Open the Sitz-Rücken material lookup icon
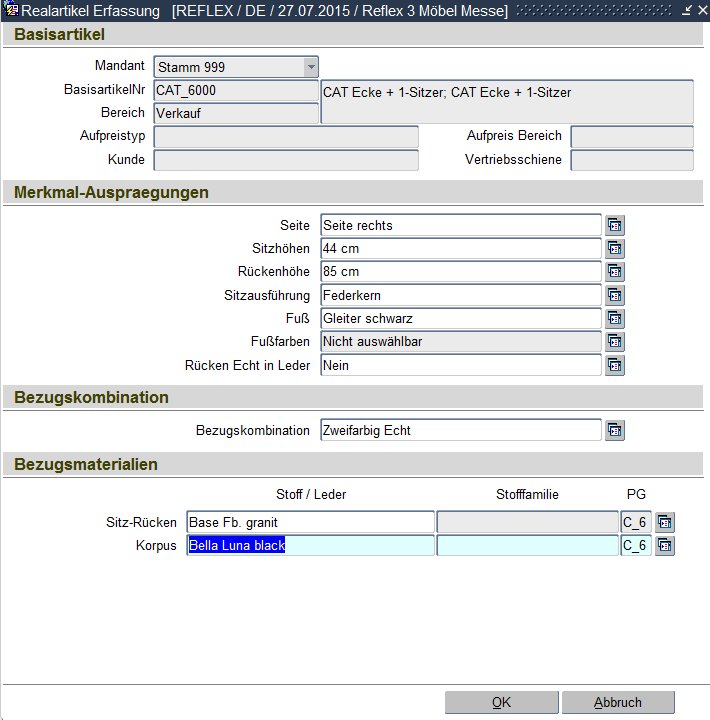This screenshot has width=710, height=720. point(665,522)
